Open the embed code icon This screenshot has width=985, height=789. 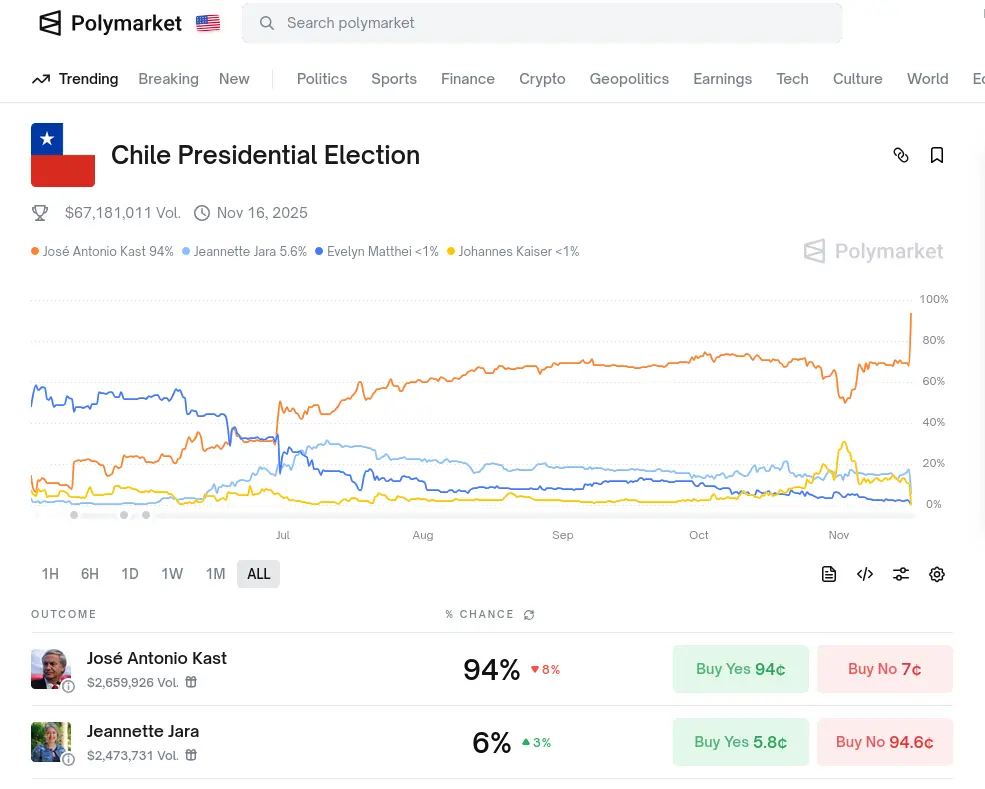click(865, 574)
